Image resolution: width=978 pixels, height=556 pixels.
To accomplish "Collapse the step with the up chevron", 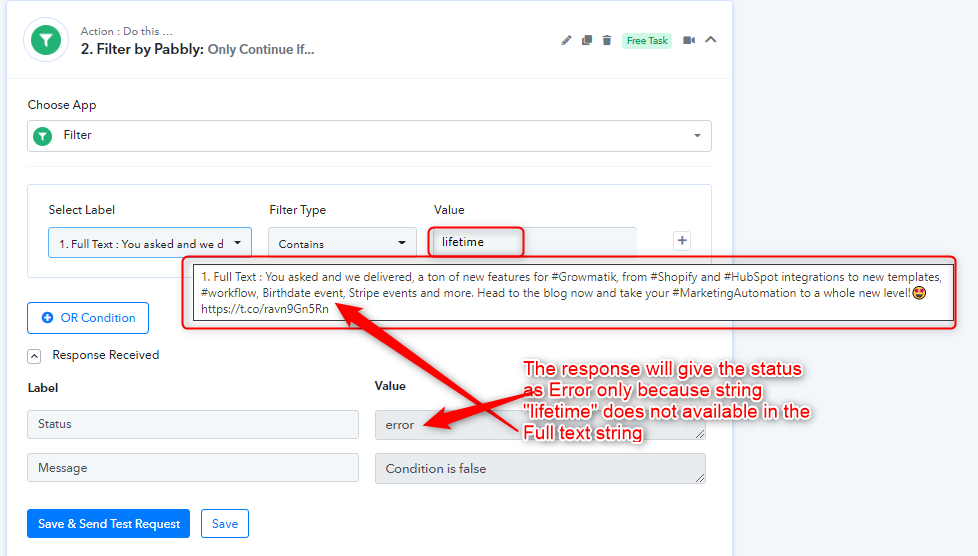I will click(710, 40).
